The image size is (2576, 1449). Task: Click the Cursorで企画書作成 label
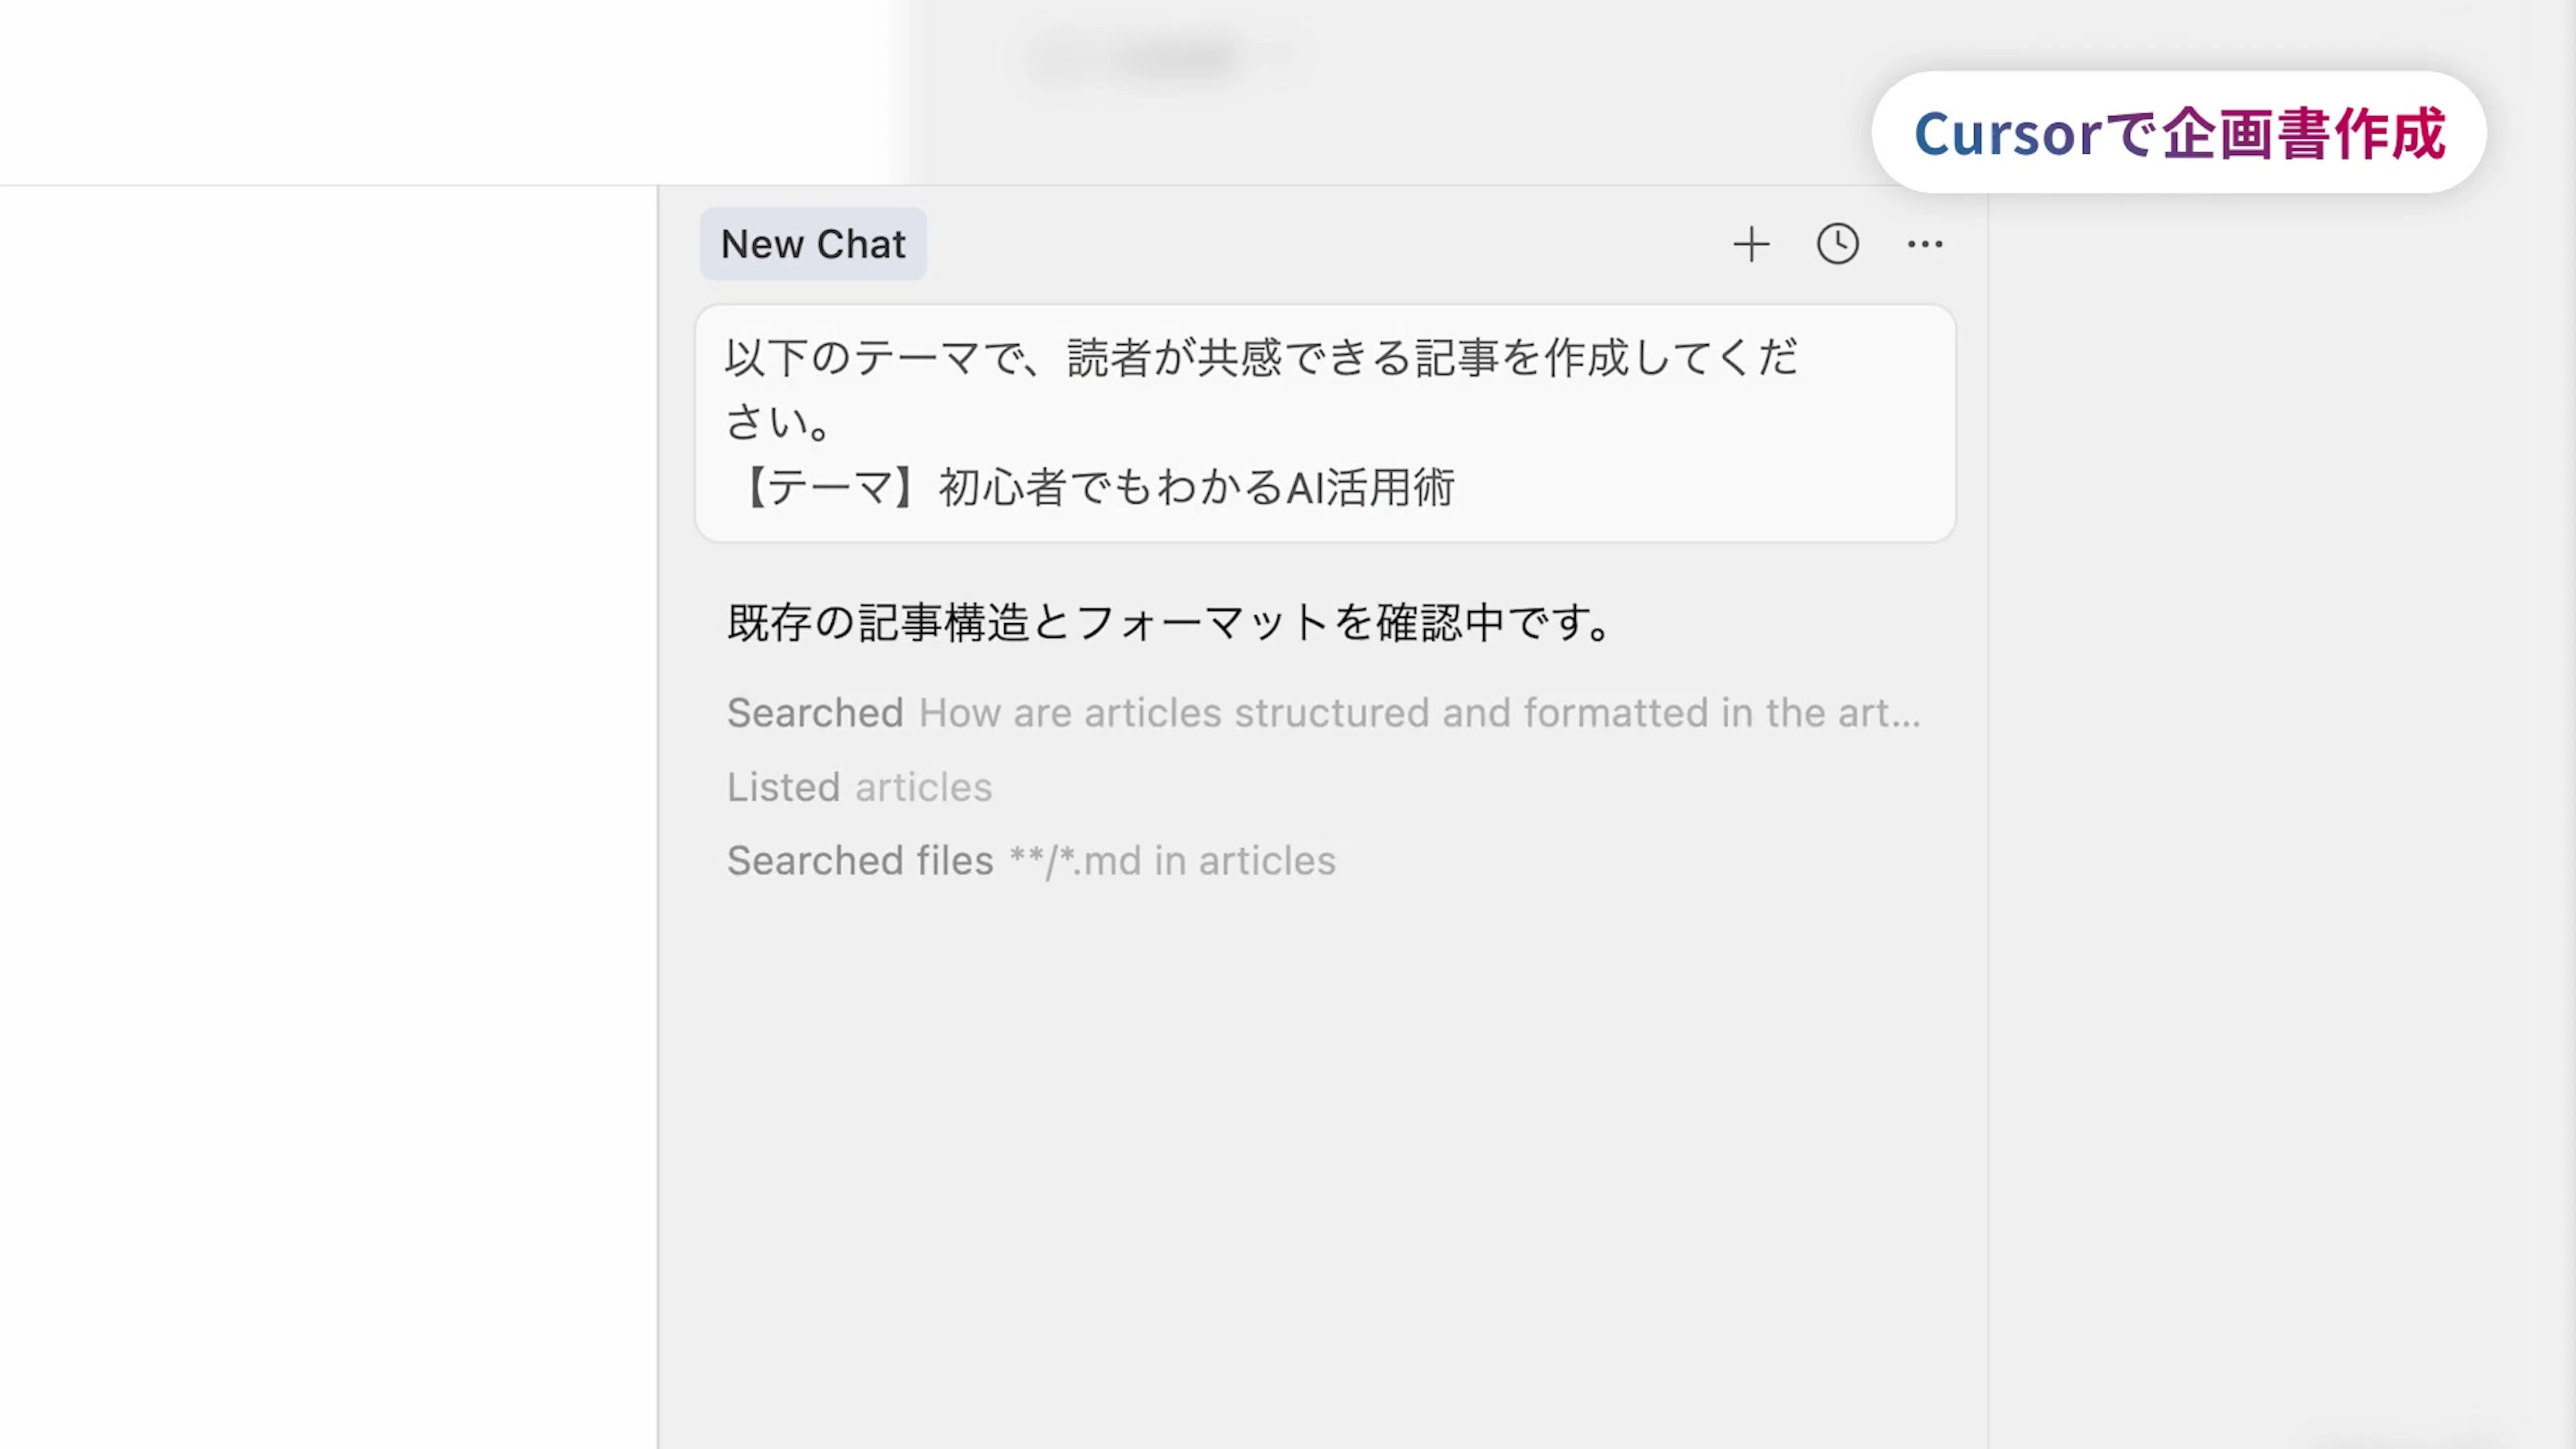tap(2178, 133)
